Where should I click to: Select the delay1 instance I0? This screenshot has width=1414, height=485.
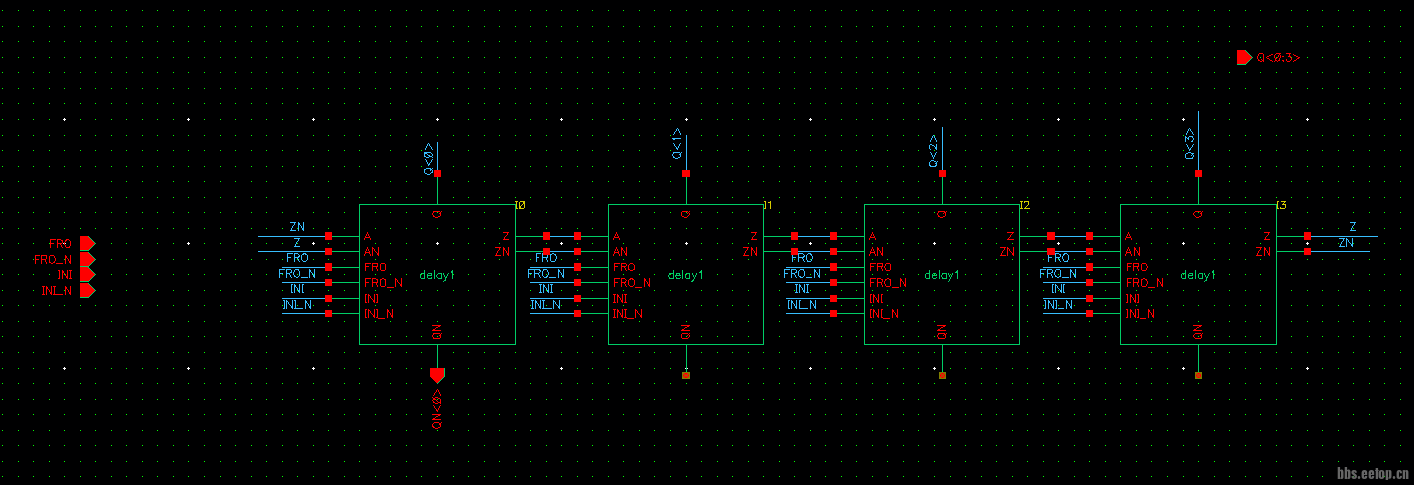click(437, 274)
